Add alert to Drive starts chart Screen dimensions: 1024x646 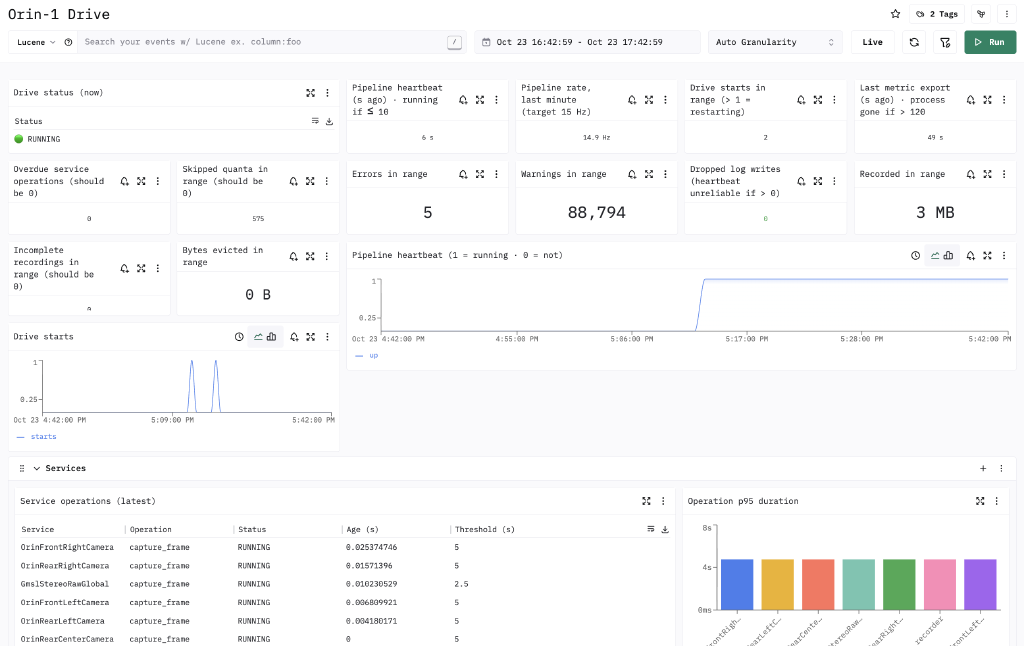pos(295,336)
